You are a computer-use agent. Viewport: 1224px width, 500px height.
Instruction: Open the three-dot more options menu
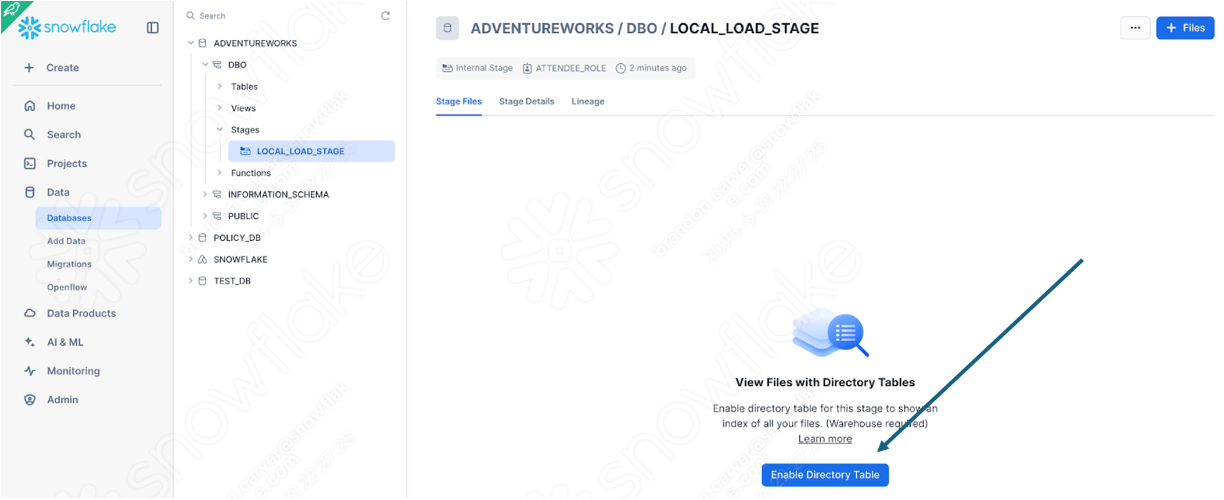pyautogui.click(x=1135, y=28)
